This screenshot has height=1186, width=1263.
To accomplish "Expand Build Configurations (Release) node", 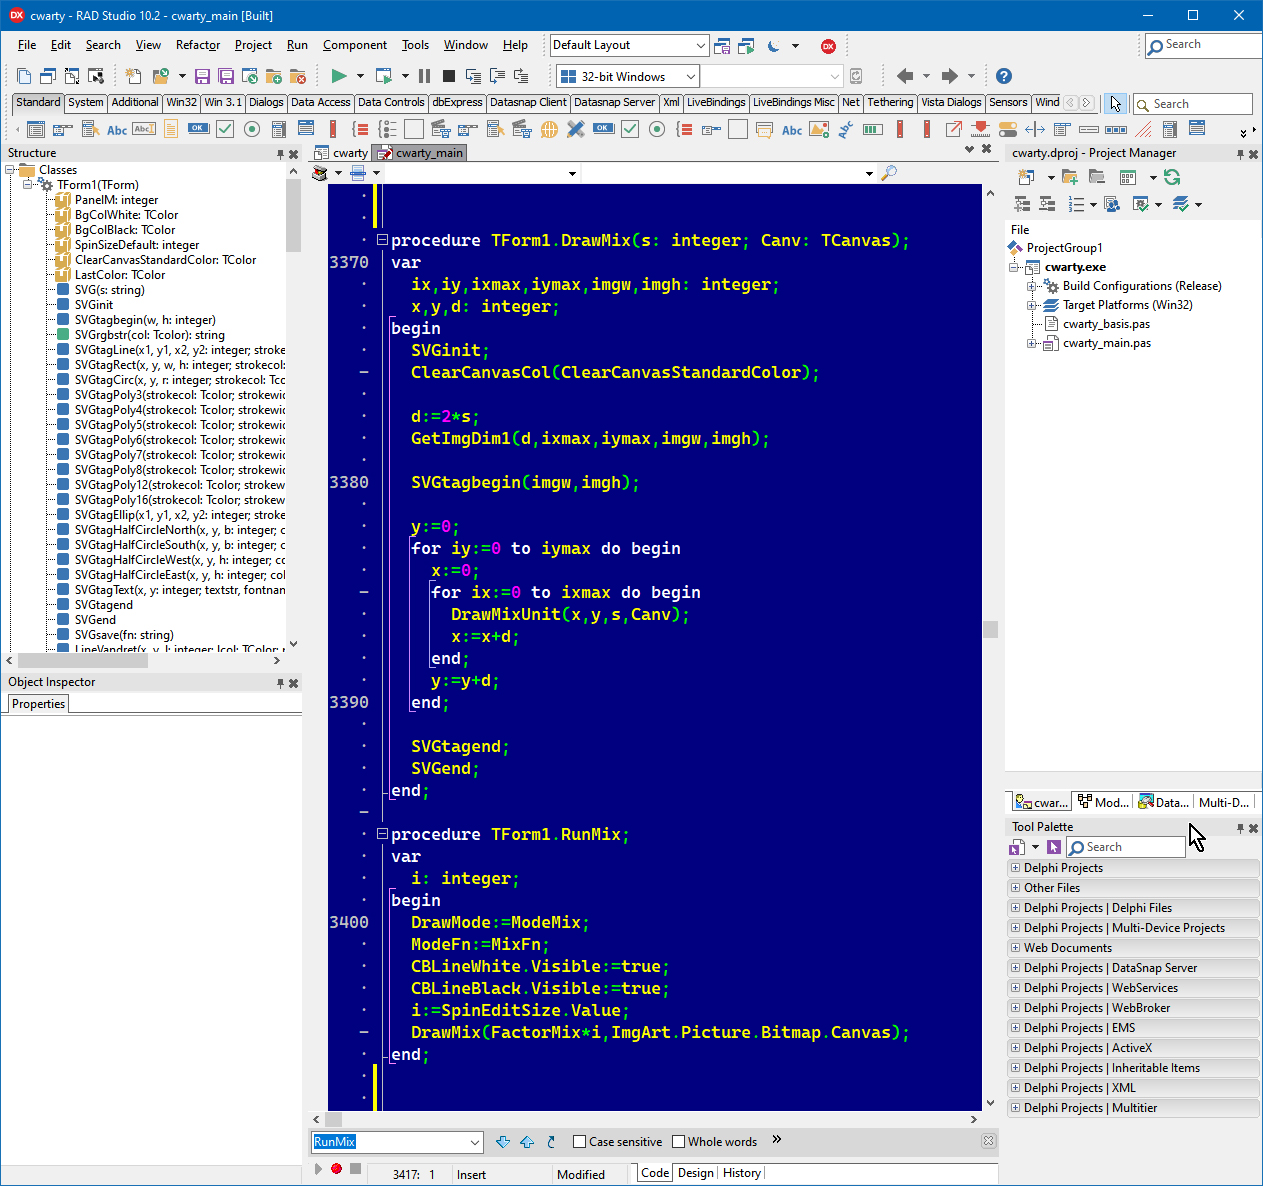I will pos(1032,286).
